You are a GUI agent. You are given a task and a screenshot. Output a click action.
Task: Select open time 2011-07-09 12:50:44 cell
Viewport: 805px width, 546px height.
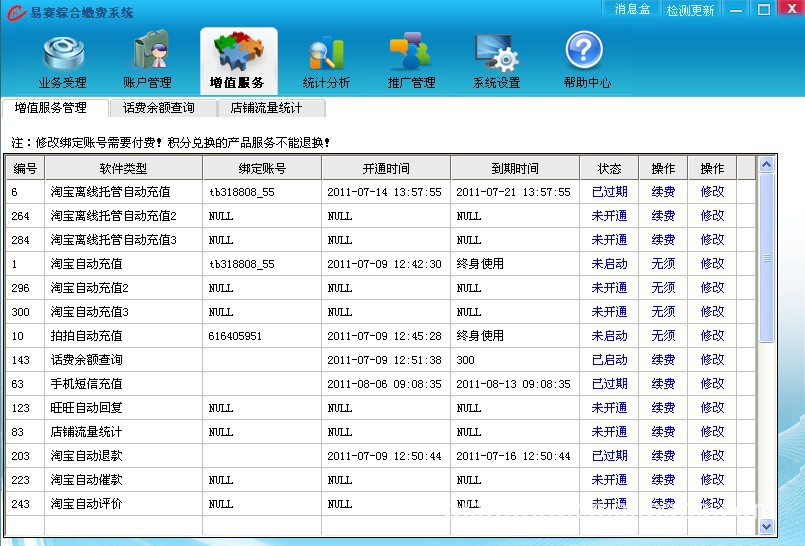385,456
